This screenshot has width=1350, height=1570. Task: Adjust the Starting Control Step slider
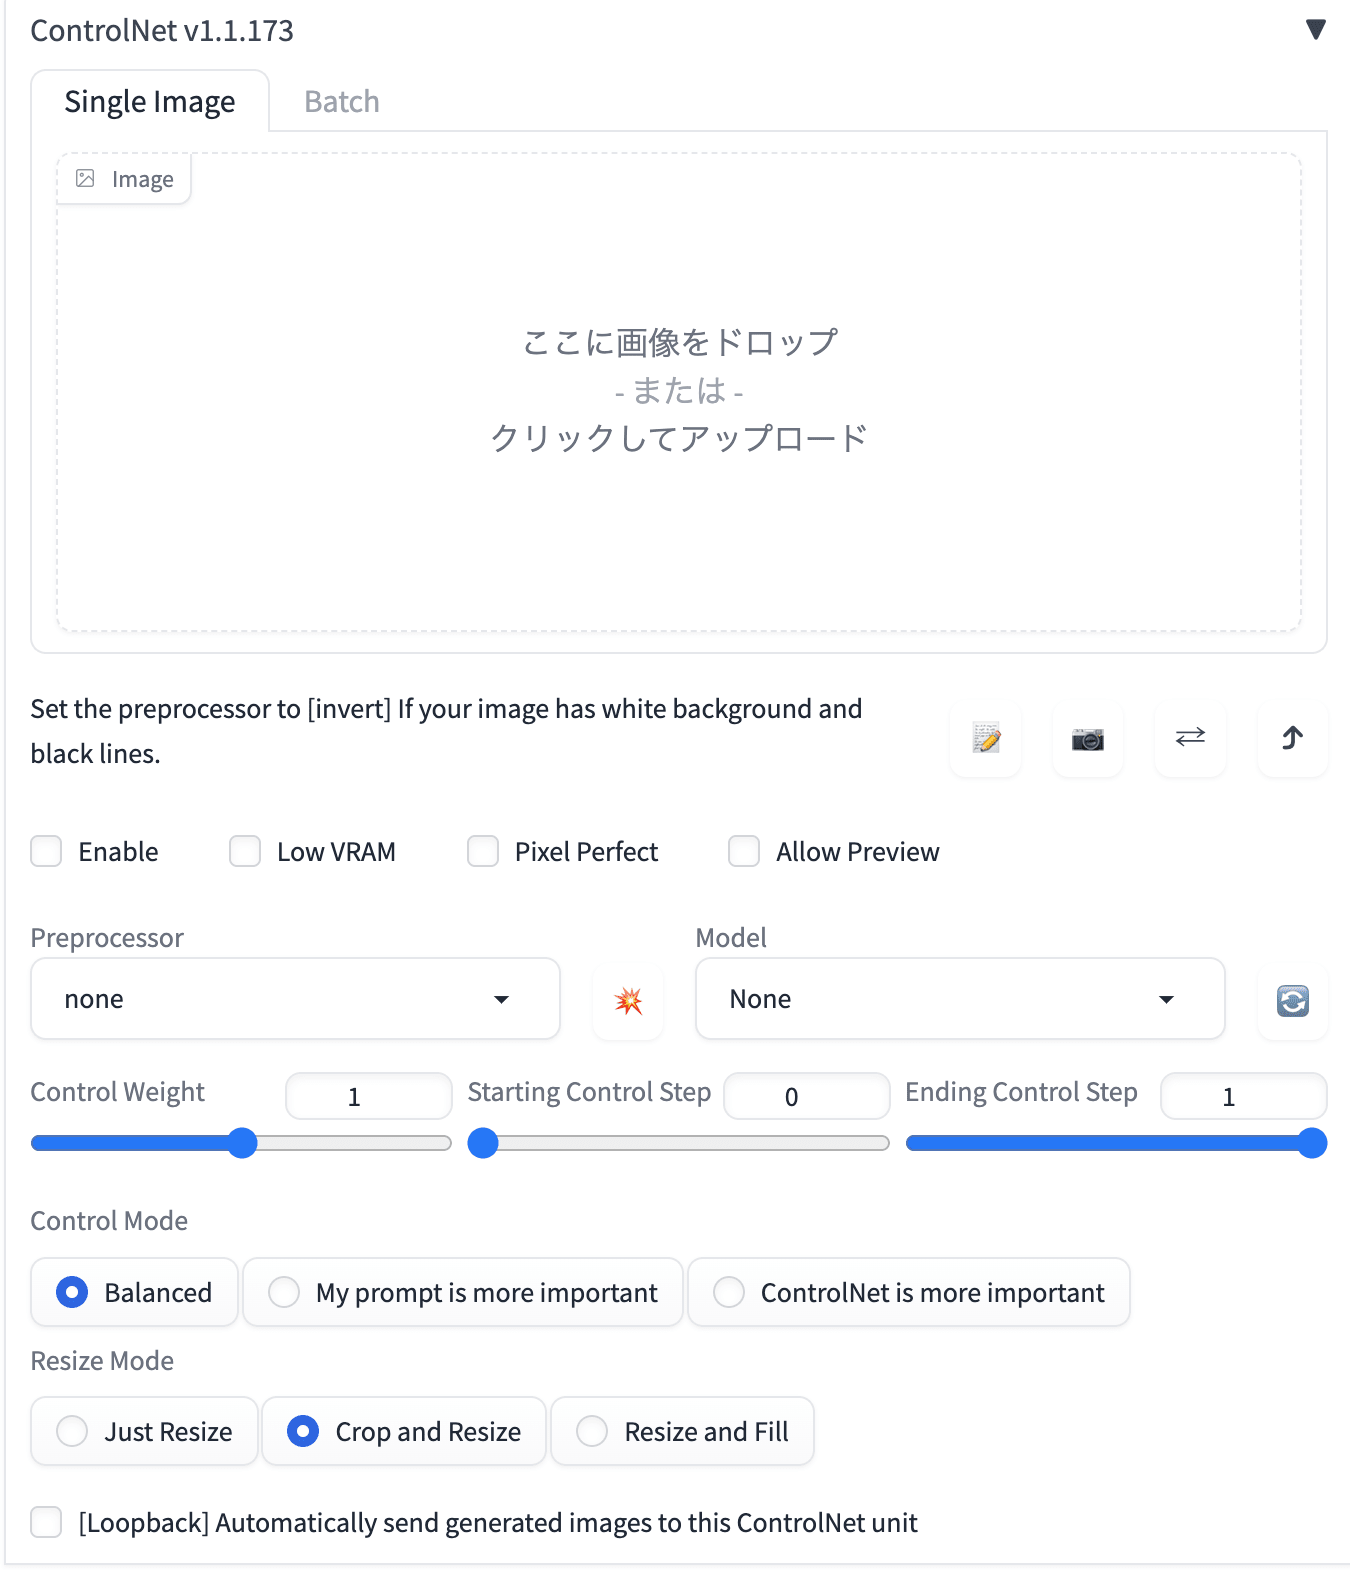[678, 1143]
